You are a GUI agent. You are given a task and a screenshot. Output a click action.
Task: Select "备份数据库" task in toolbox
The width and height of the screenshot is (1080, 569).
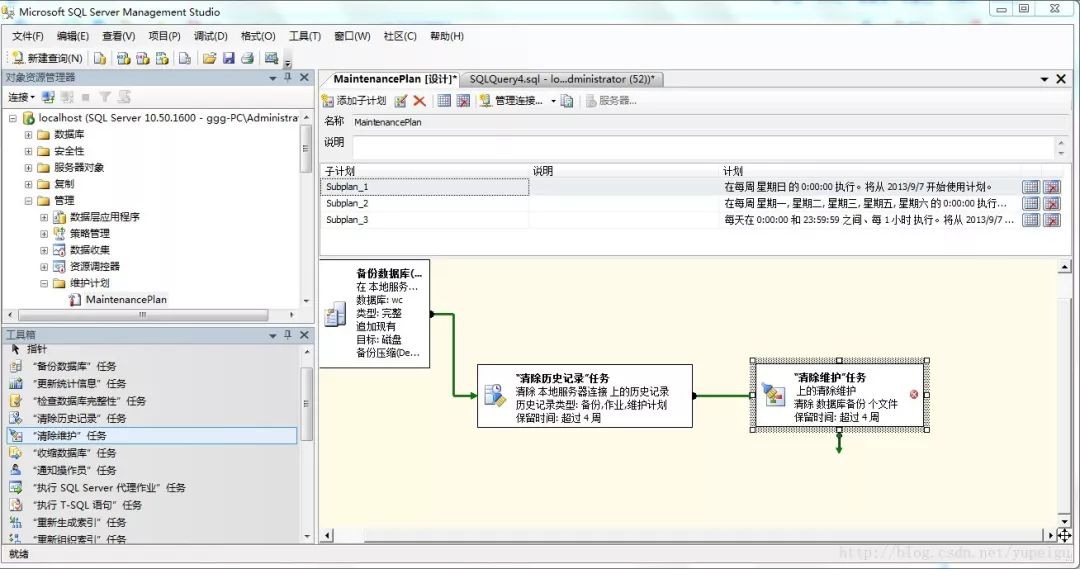(74, 367)
